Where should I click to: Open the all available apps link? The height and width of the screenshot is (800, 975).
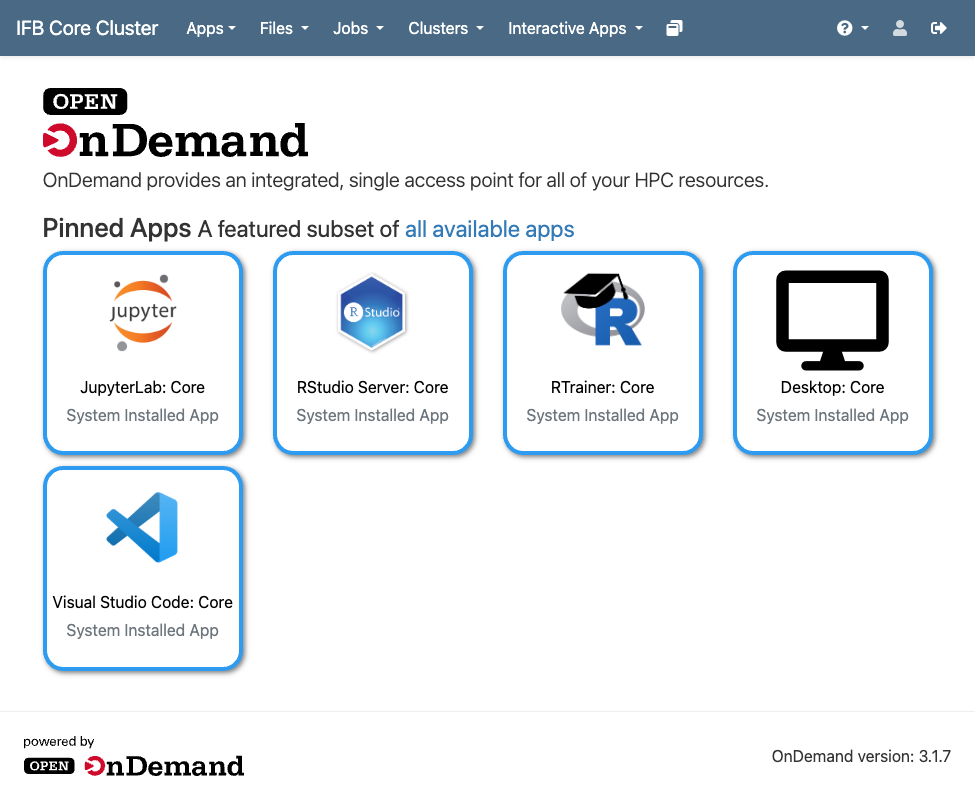[x=489, y=229]
